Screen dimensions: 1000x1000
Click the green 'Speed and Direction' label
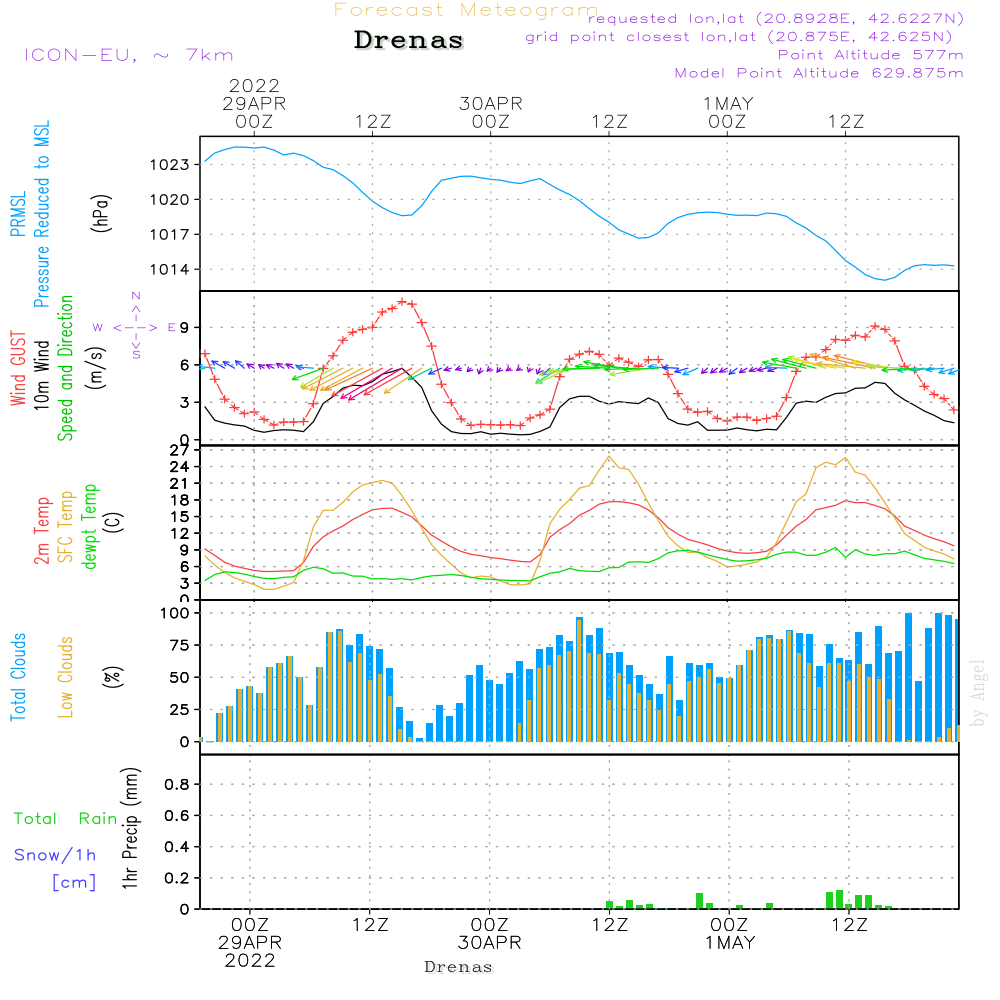[65, 368]
